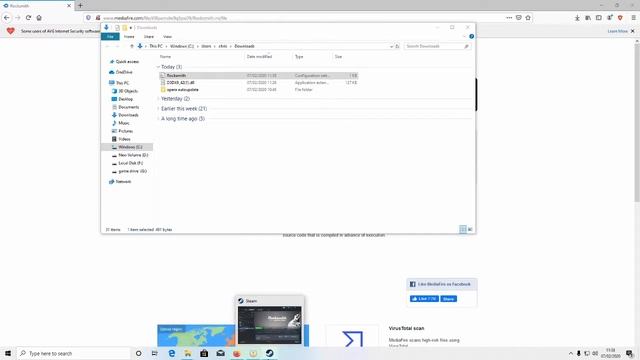Open the Home ribbon tab
Viewport: 640px width, 360px height.
[x=129, y=36]
